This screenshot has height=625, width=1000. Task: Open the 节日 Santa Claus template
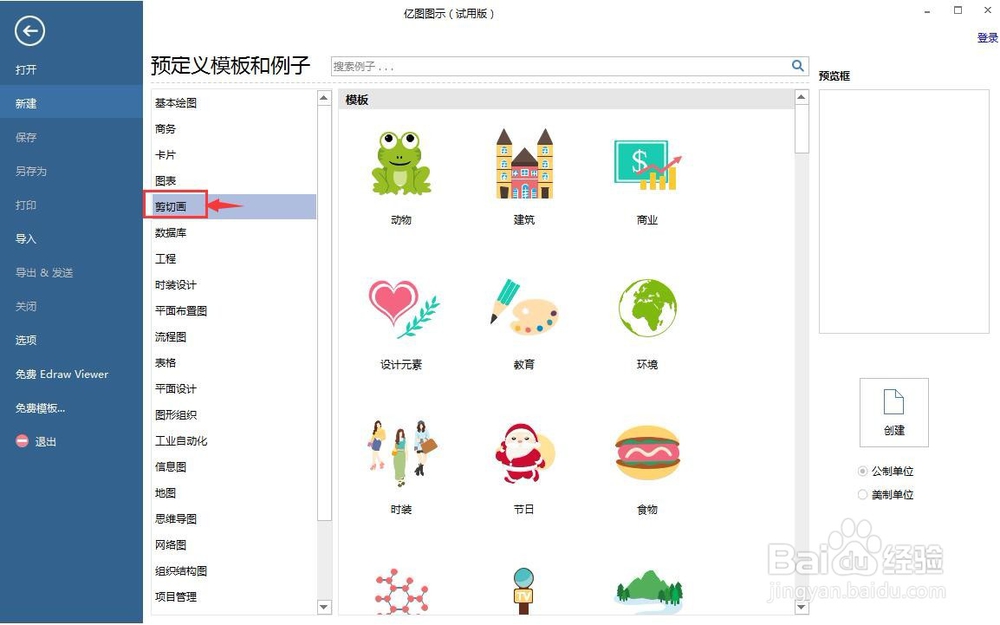pos(525,453)
